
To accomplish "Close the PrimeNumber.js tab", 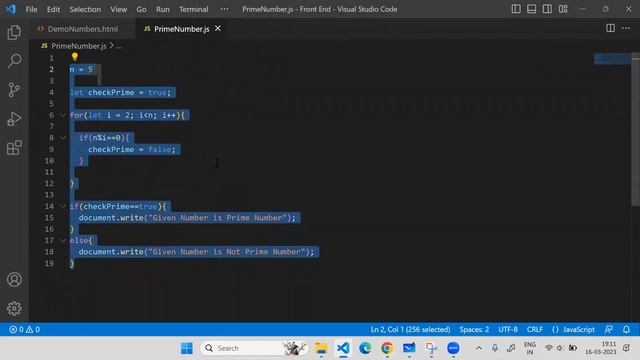I will [218, 29].
